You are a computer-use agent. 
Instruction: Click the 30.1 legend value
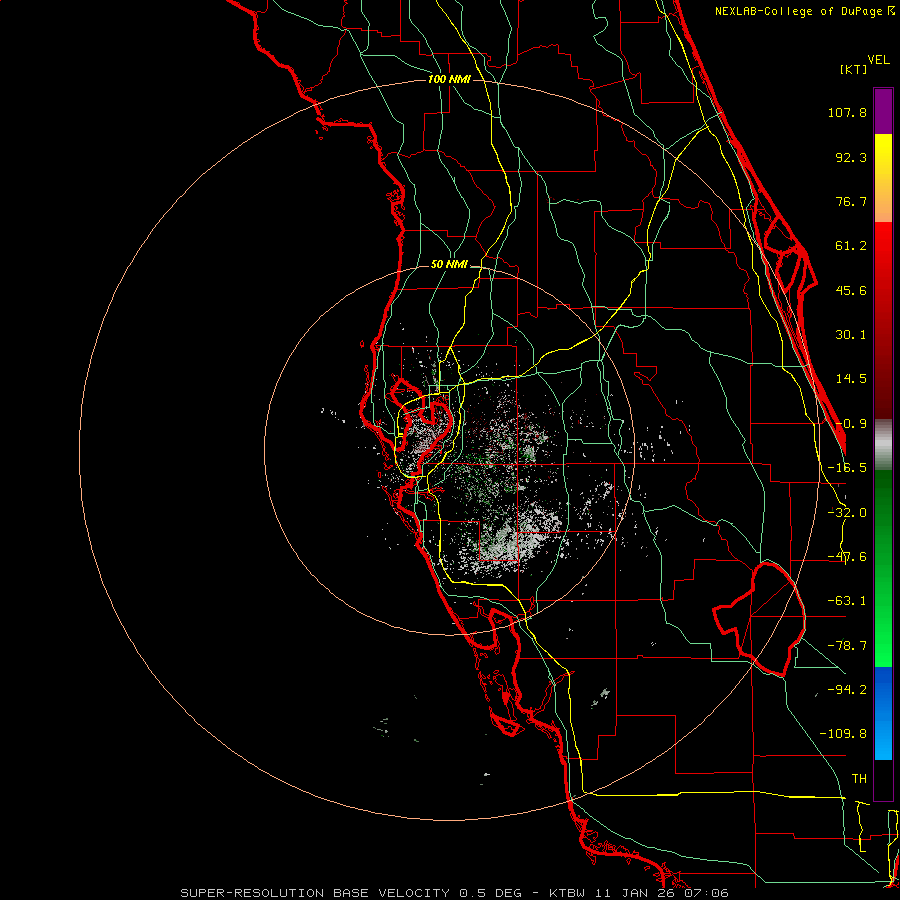pyautogui.click(x=851, y=335)
